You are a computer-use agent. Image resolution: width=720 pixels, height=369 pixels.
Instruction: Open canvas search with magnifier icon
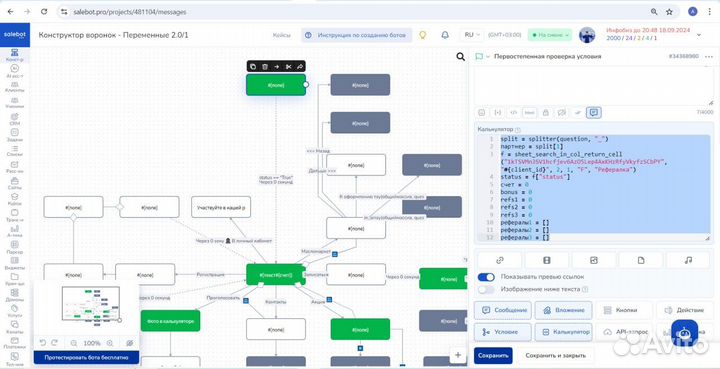461,57
